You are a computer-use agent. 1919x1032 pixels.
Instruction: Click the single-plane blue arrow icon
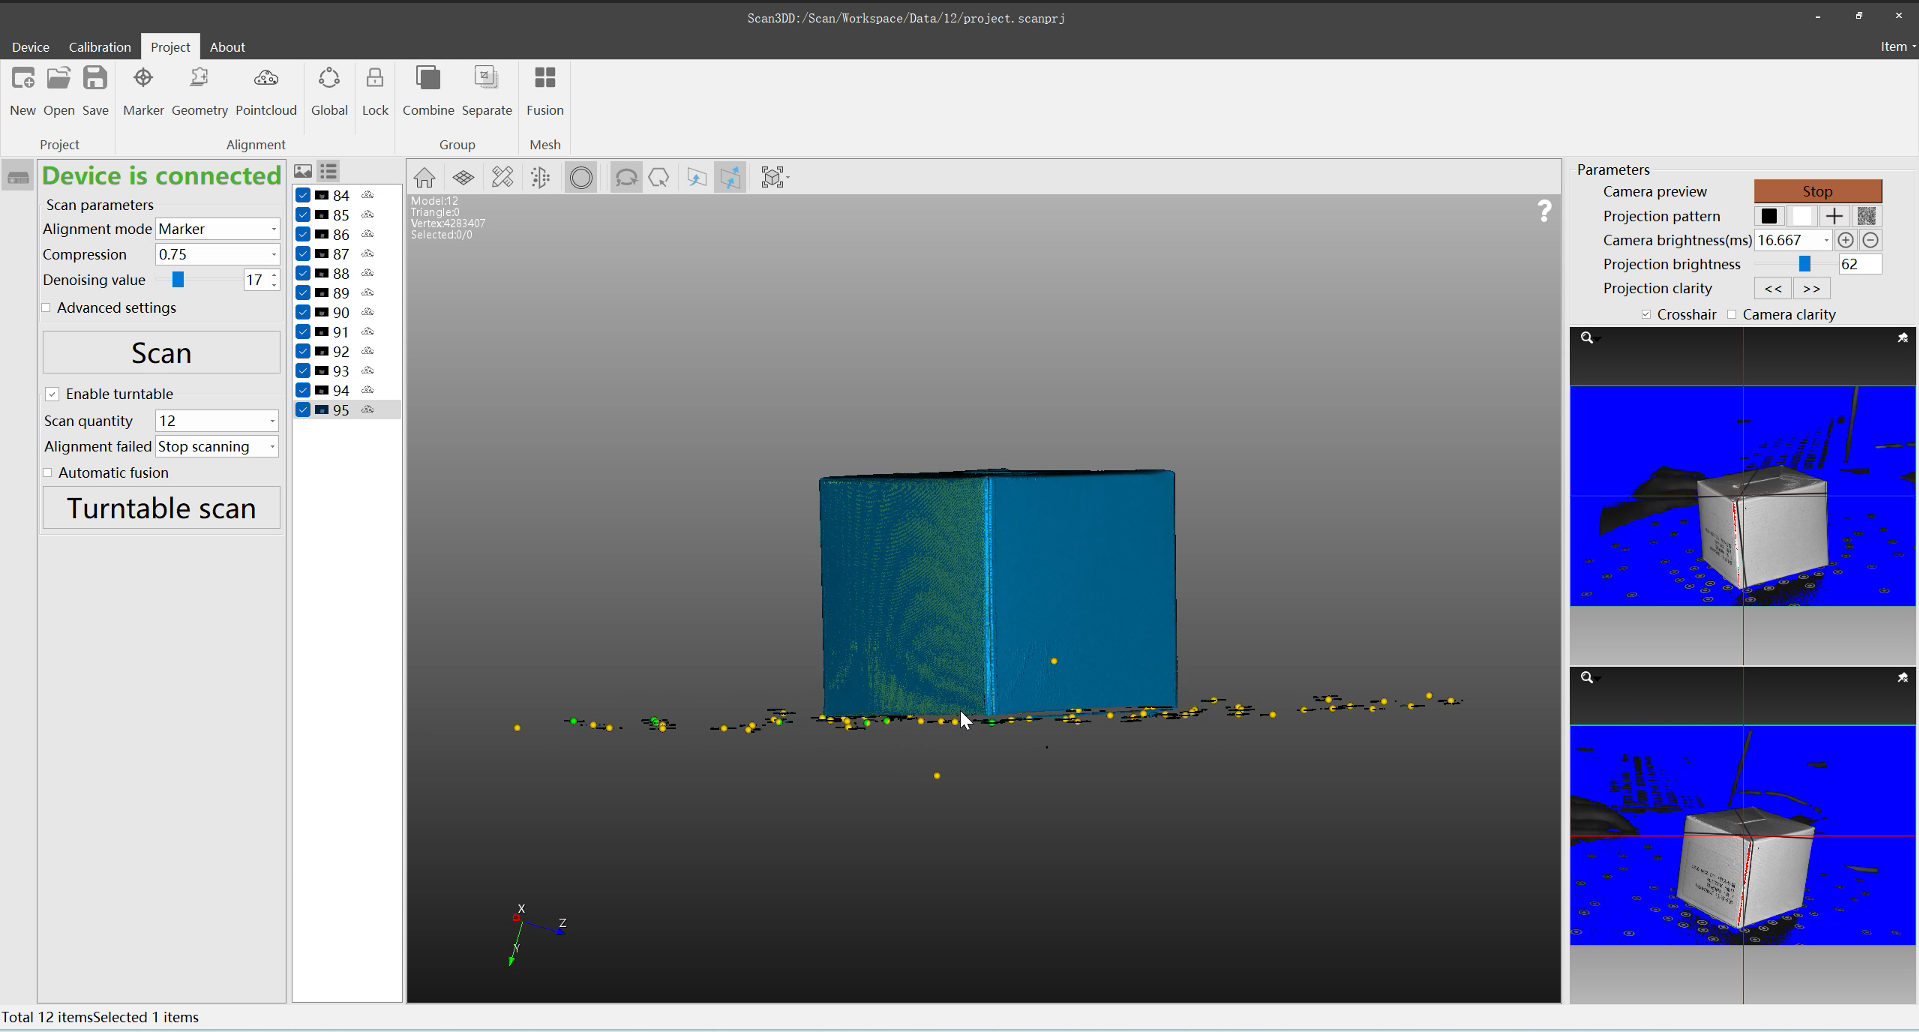coord(697,178)
